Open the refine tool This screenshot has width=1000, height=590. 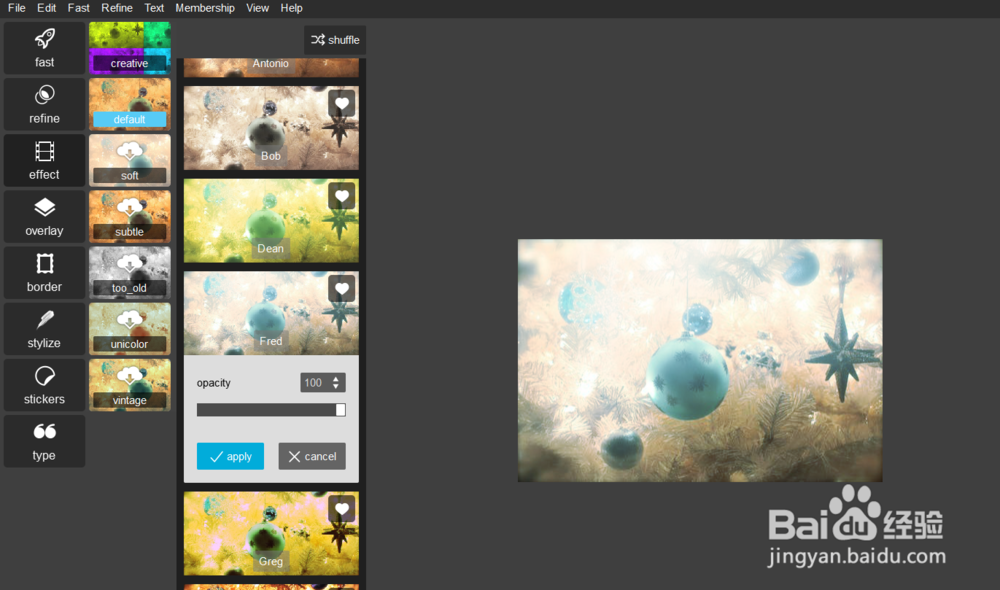tap(44, 104)
